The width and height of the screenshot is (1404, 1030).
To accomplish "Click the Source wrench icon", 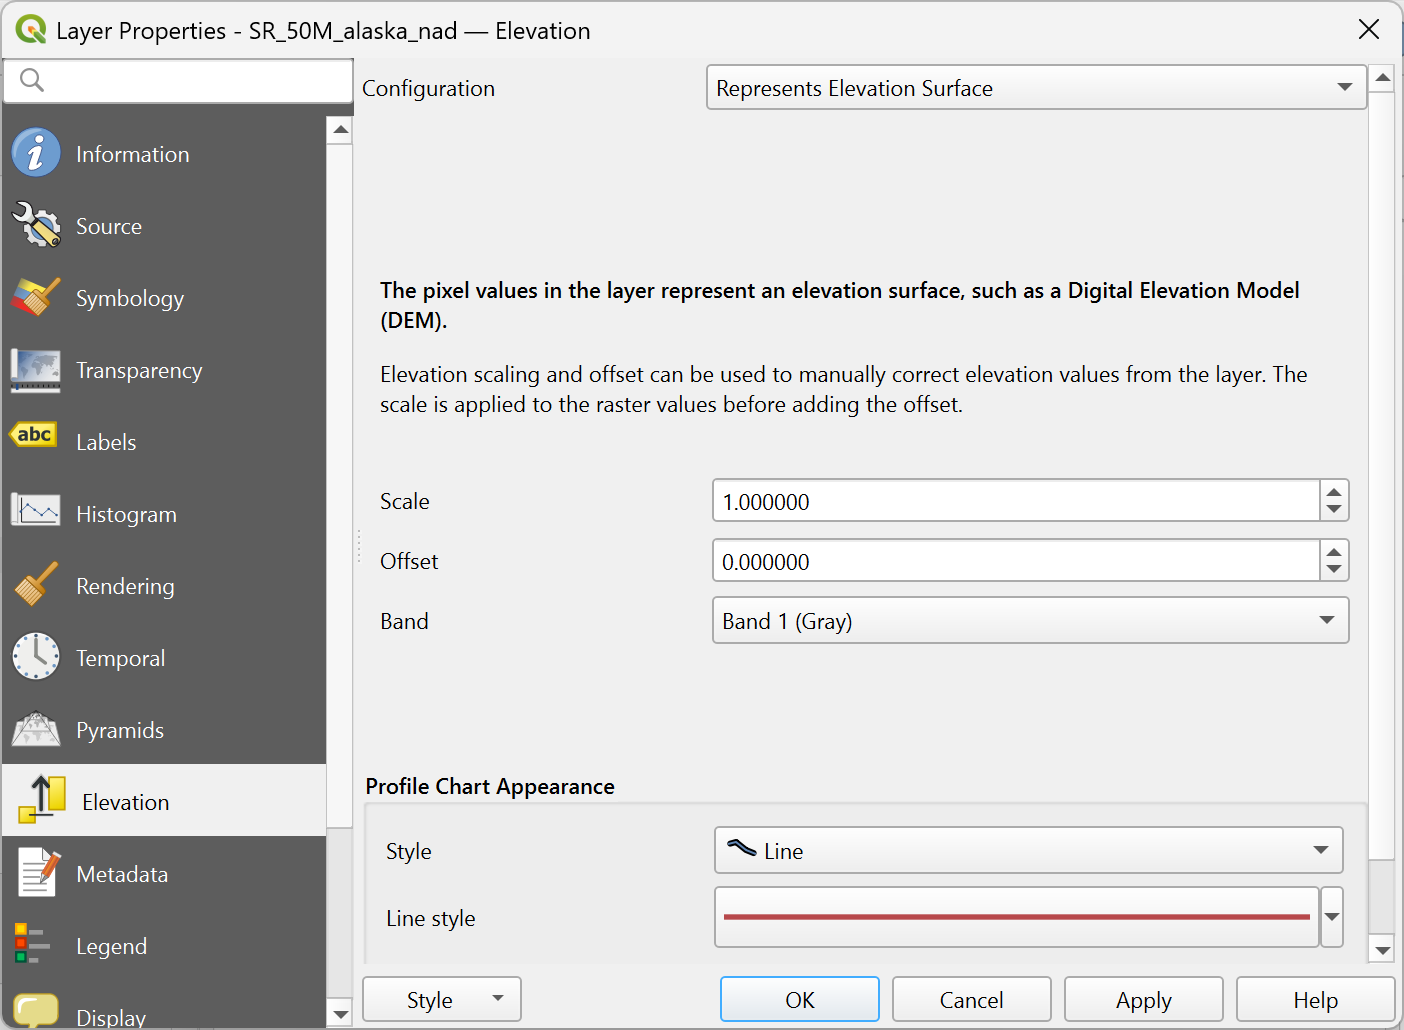I will [x=36, y=226].
